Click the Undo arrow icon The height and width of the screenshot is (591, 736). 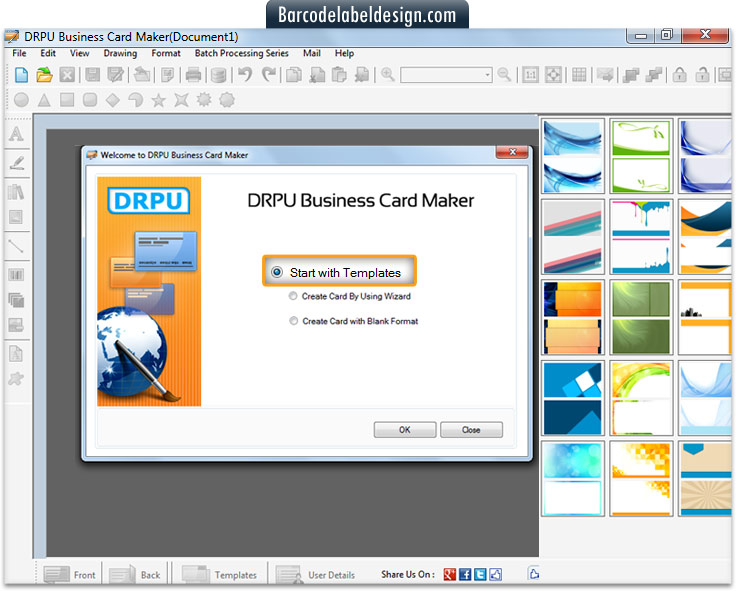coord(245,74)
